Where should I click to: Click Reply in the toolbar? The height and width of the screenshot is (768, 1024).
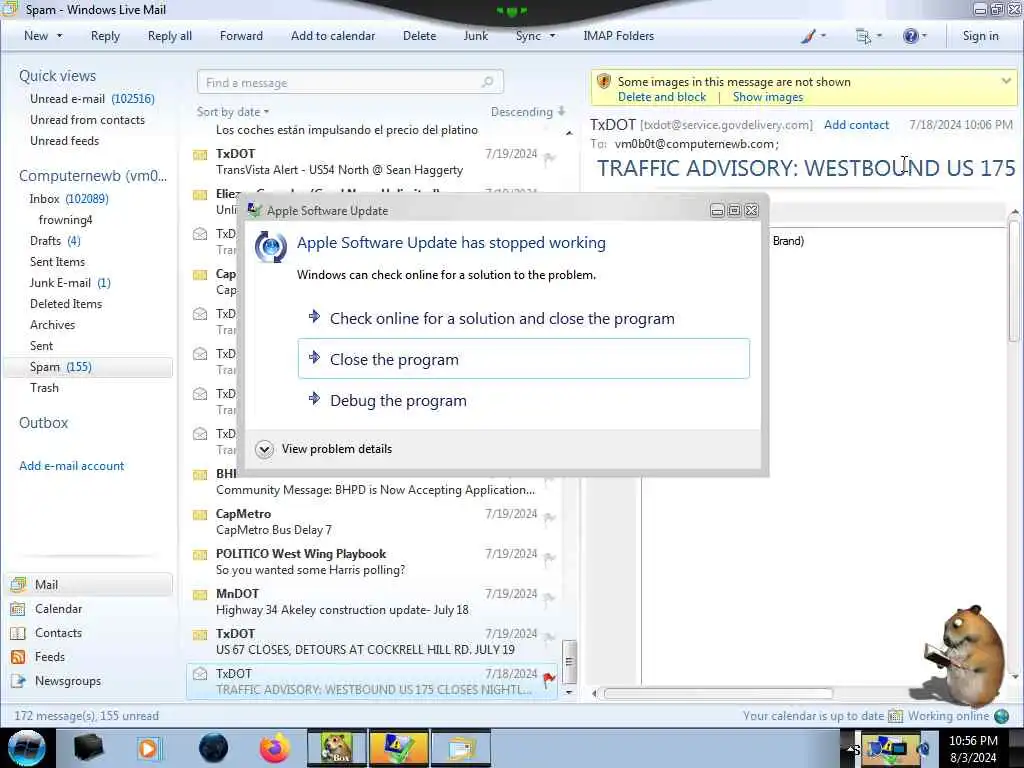pos(105,36)
